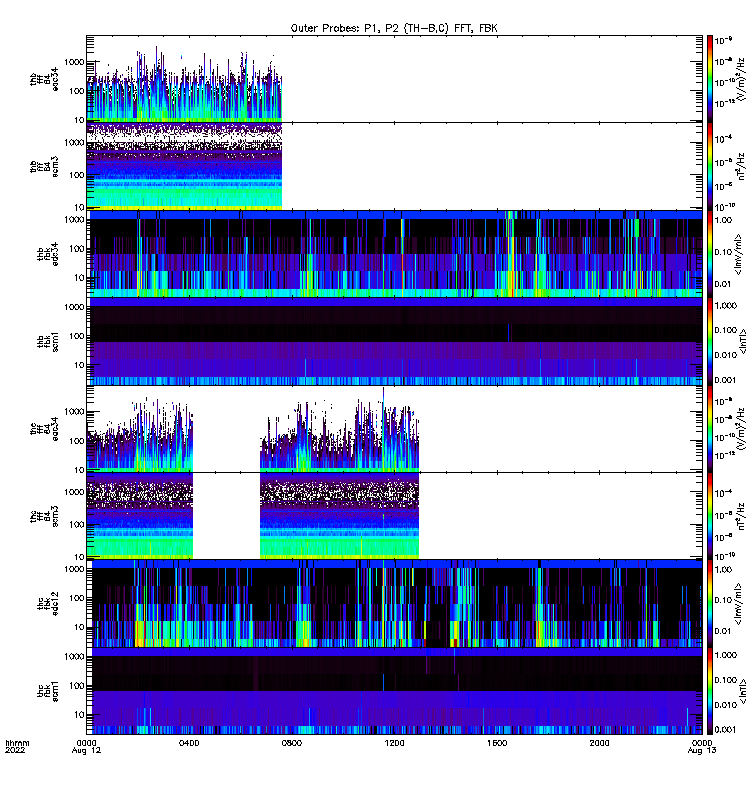Image resolution: width=750 pixels, height=800 pixels.
Task: Click the plot title 'Outer Probes: P1, P2 (TH-B,C) FFT, FBK'
Action: (x=394, y=29)
